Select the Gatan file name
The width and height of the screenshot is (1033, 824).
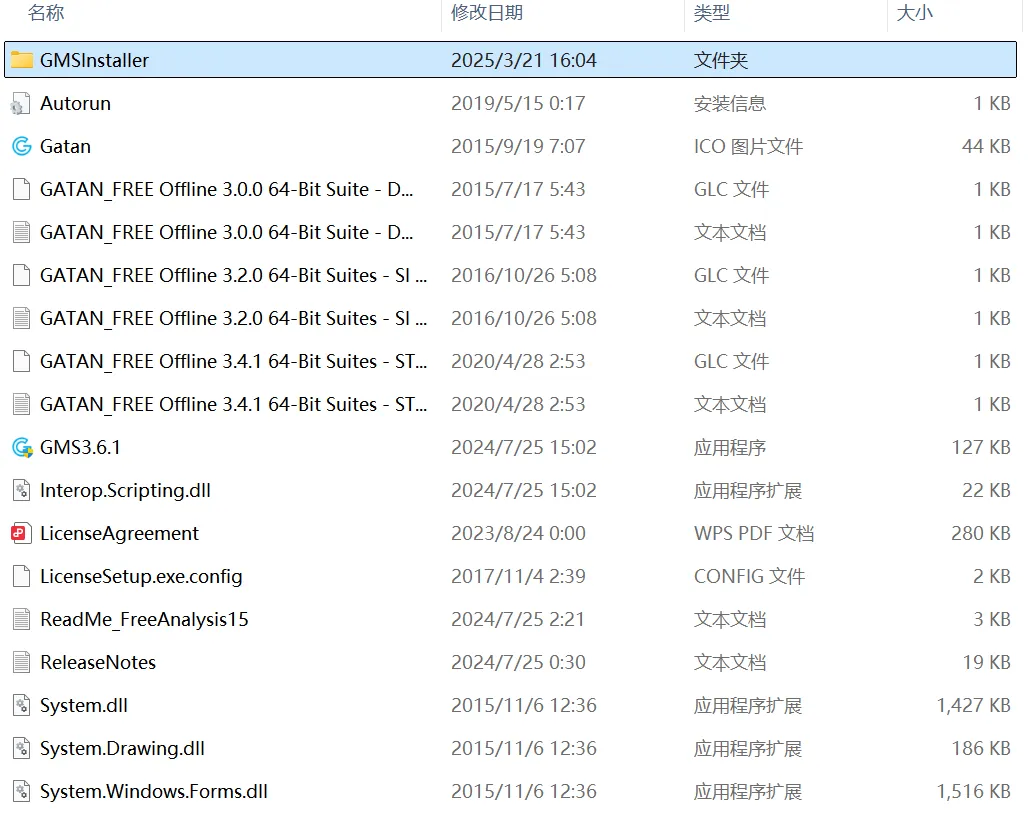coord(65,146)
